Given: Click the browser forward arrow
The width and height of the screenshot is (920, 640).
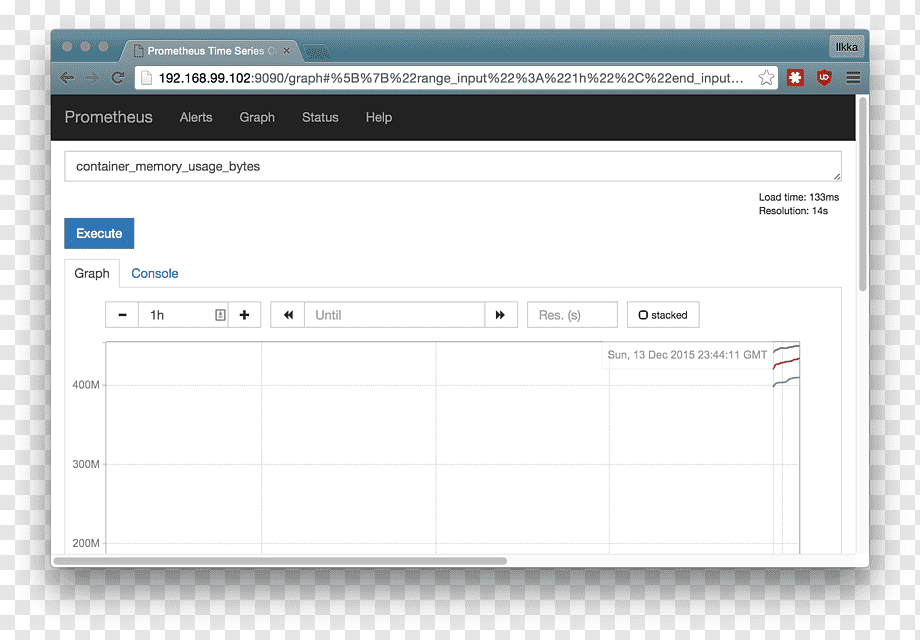Looking at the screenshot, I should [x=92, y=77].
